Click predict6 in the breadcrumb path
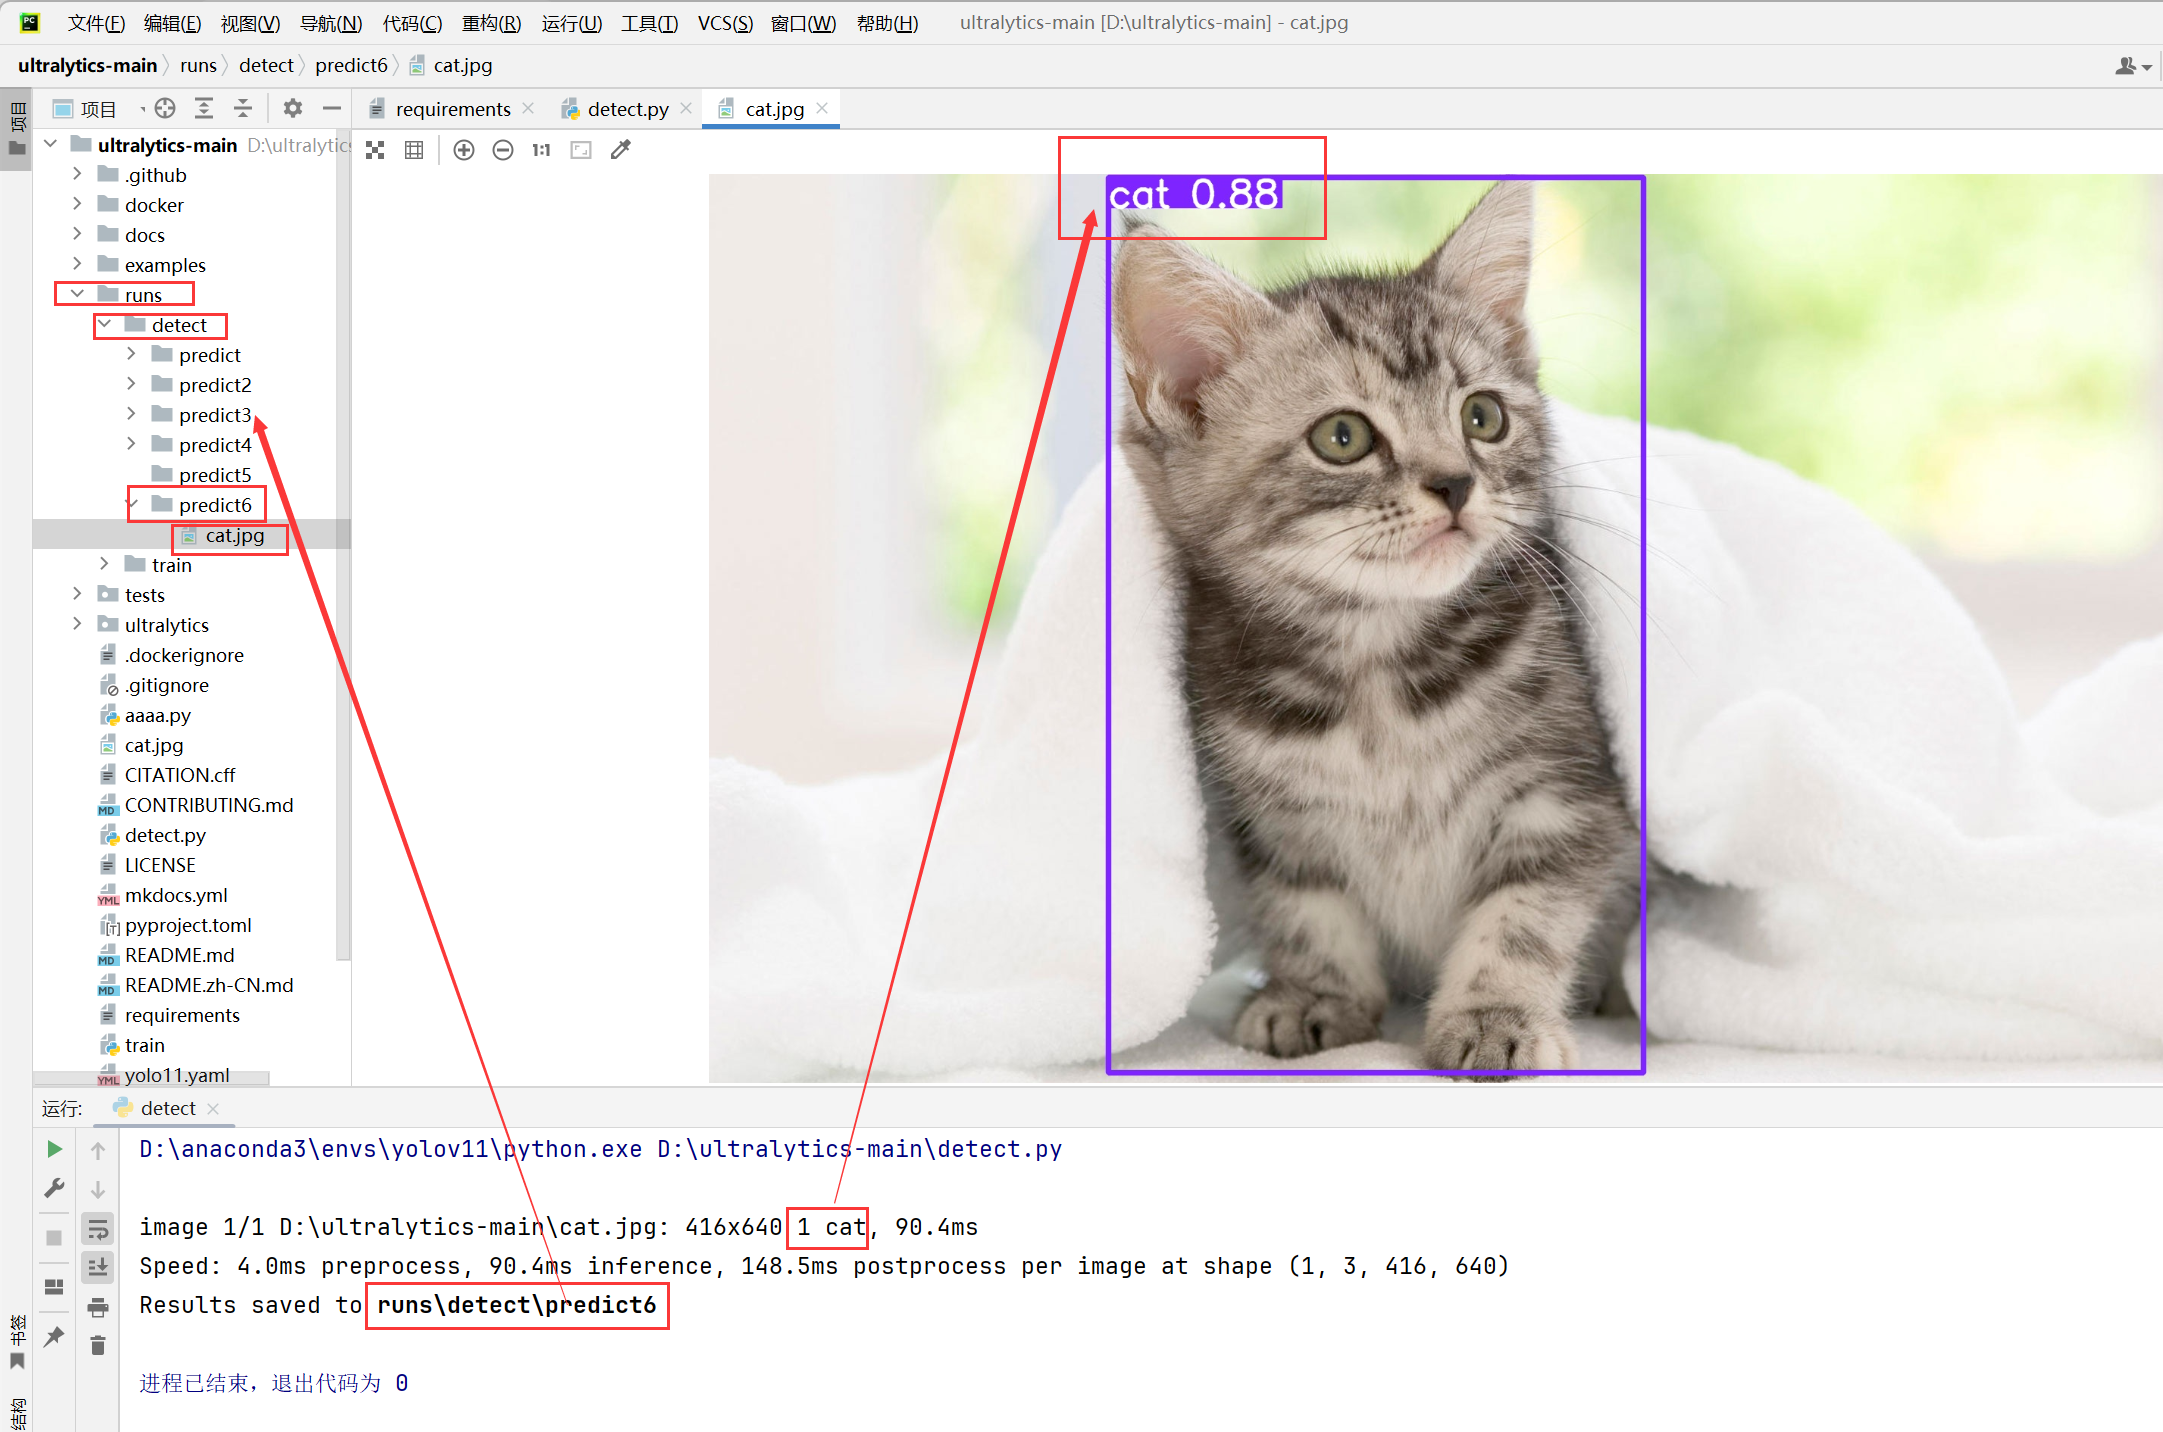 (352, 64)
